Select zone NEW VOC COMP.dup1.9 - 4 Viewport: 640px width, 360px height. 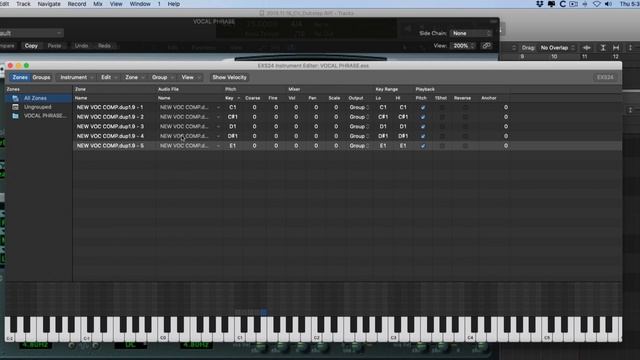110,136
